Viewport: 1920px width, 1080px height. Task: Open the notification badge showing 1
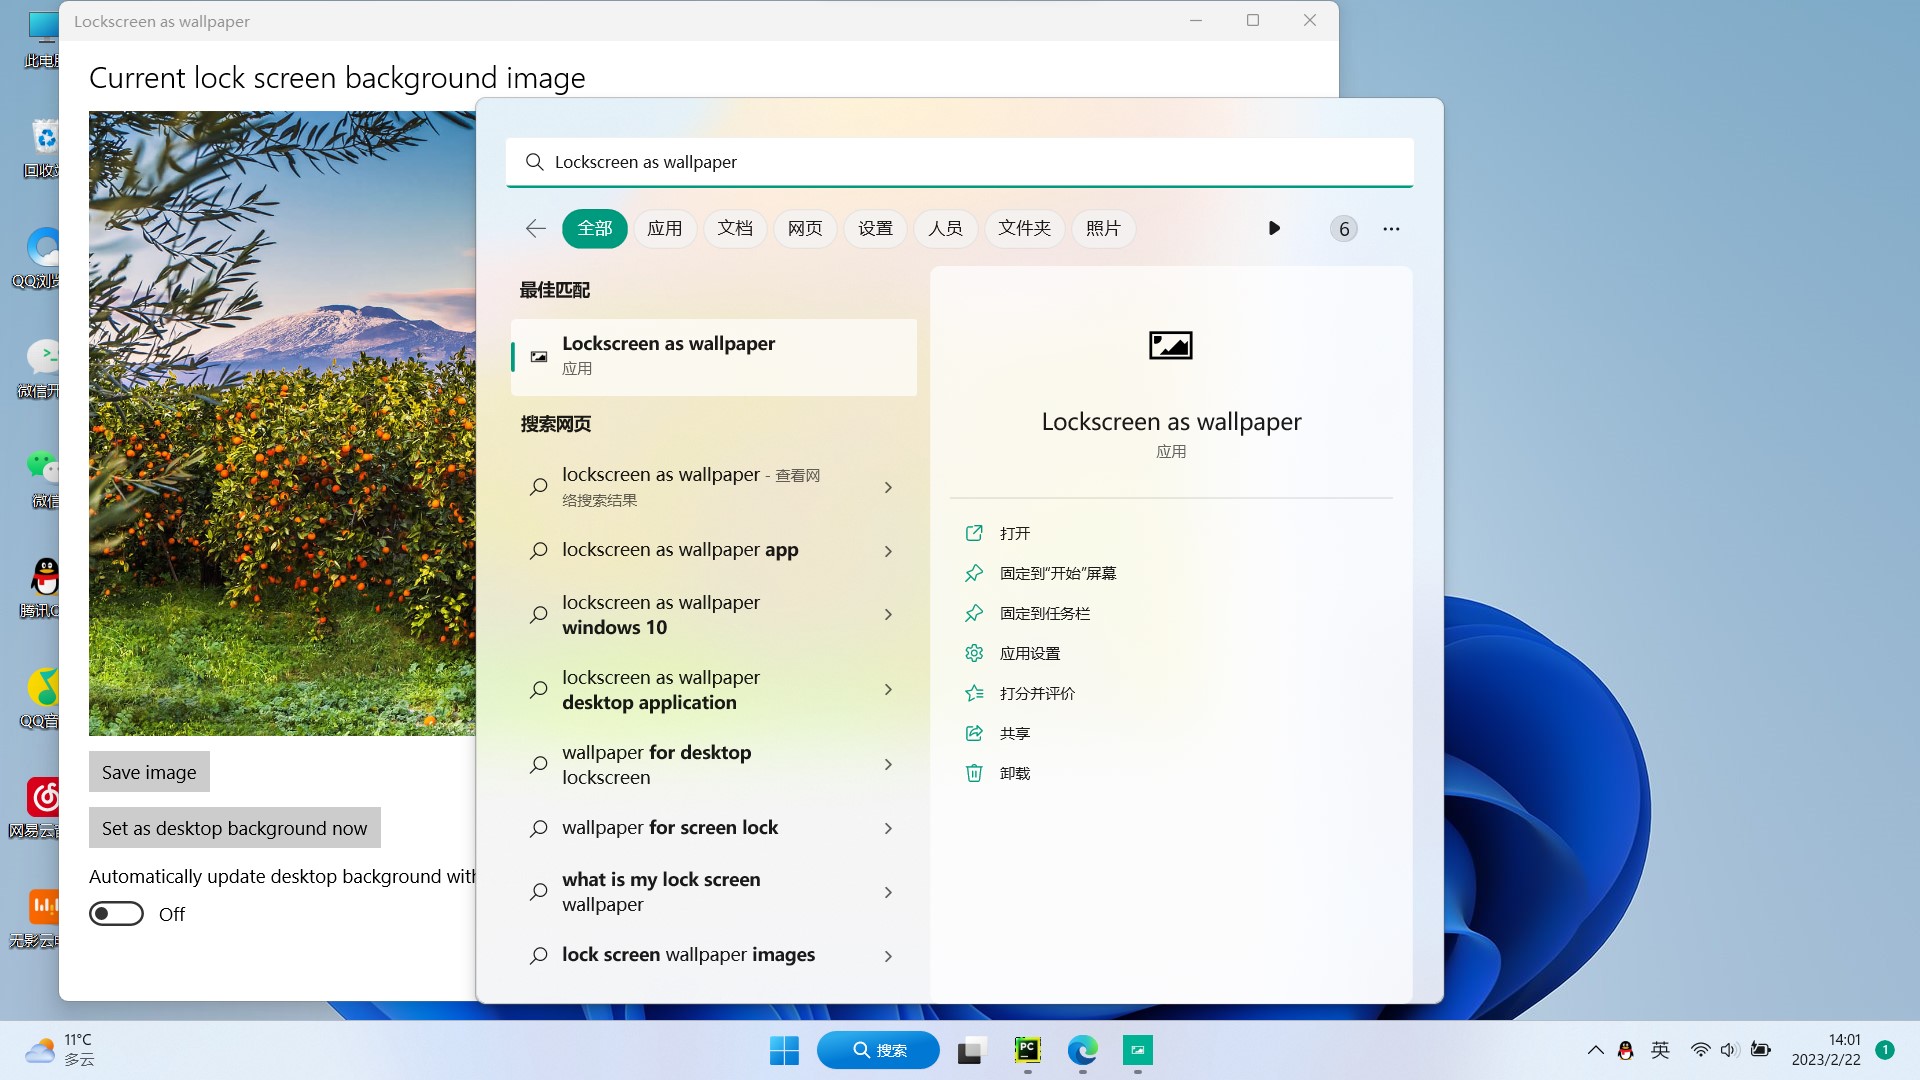tap(1885, 1050)
